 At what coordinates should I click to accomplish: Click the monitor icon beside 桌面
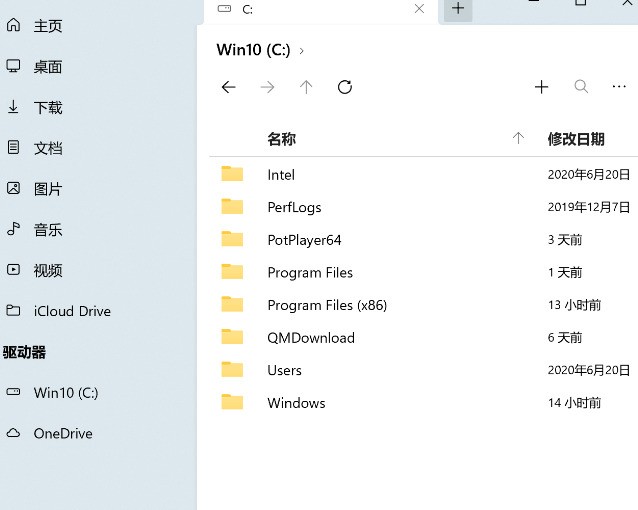click(13, 66)
